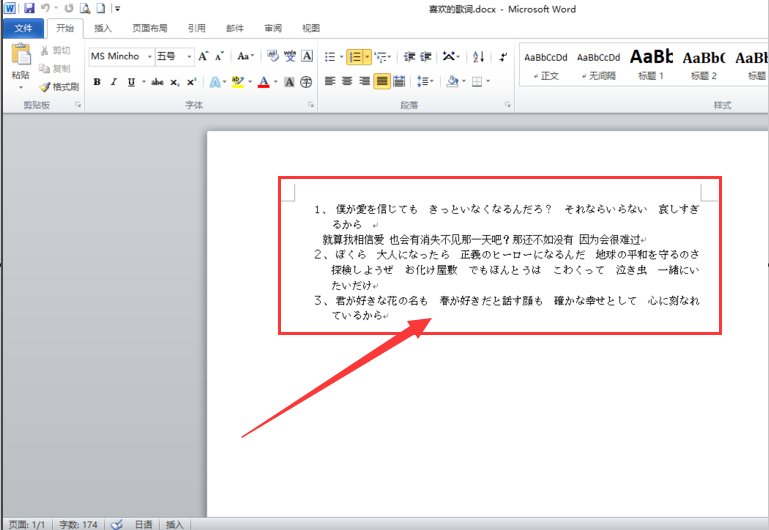The width and height of the screenshot is (769, 530).
Task: Expand the 粘贴 paste options arrow
Action: click(21, 88)
